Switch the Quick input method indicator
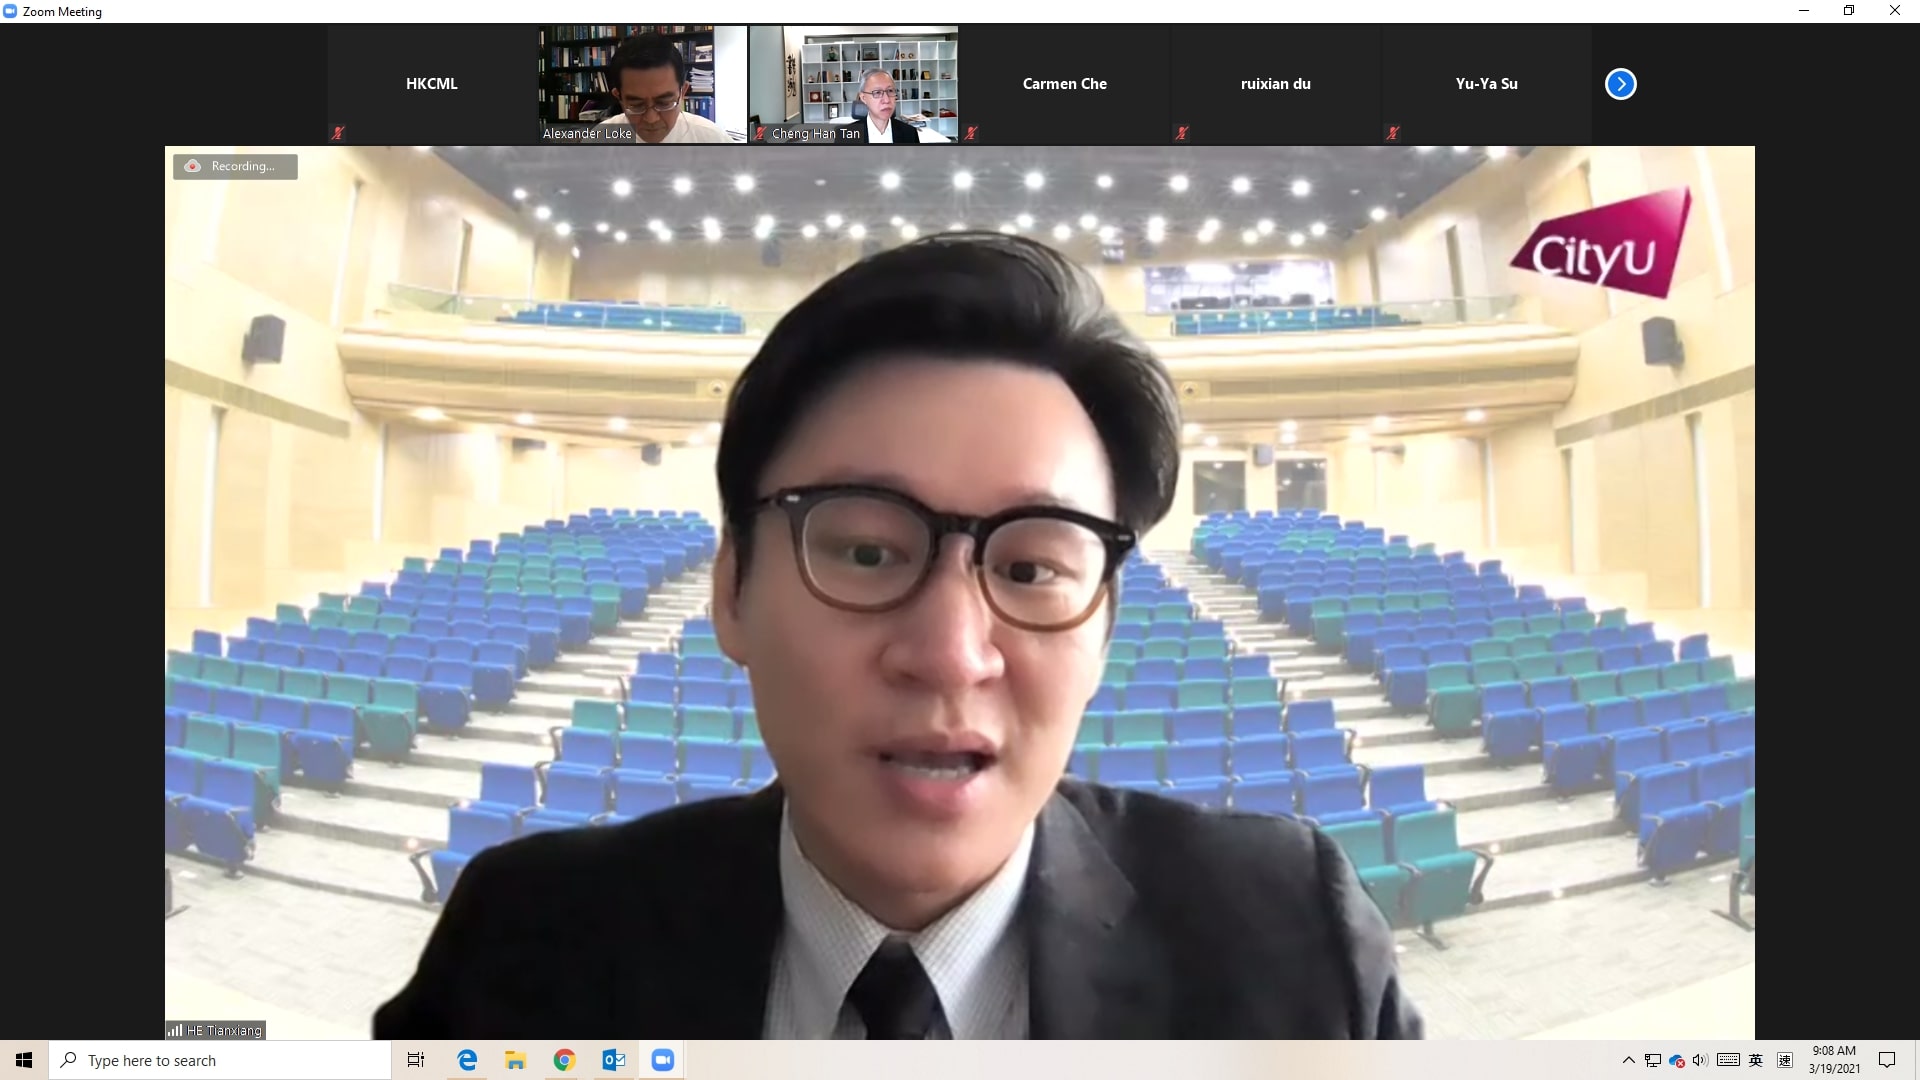This screenshot has height=1080, width=1920. [1784, 1060]
